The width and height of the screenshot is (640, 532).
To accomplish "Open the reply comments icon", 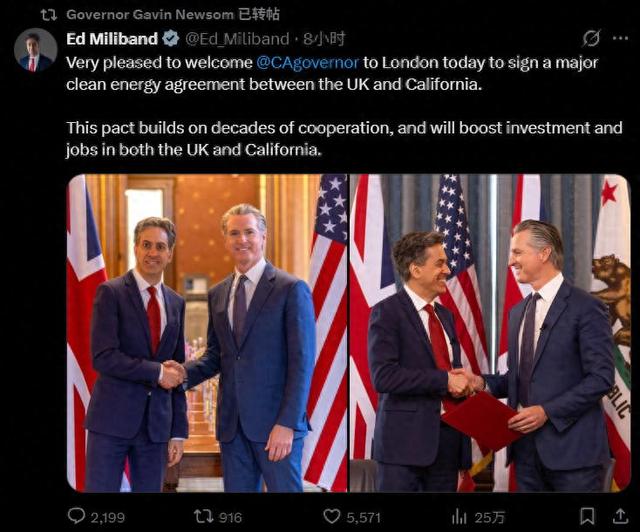I will tap(76, 516).
